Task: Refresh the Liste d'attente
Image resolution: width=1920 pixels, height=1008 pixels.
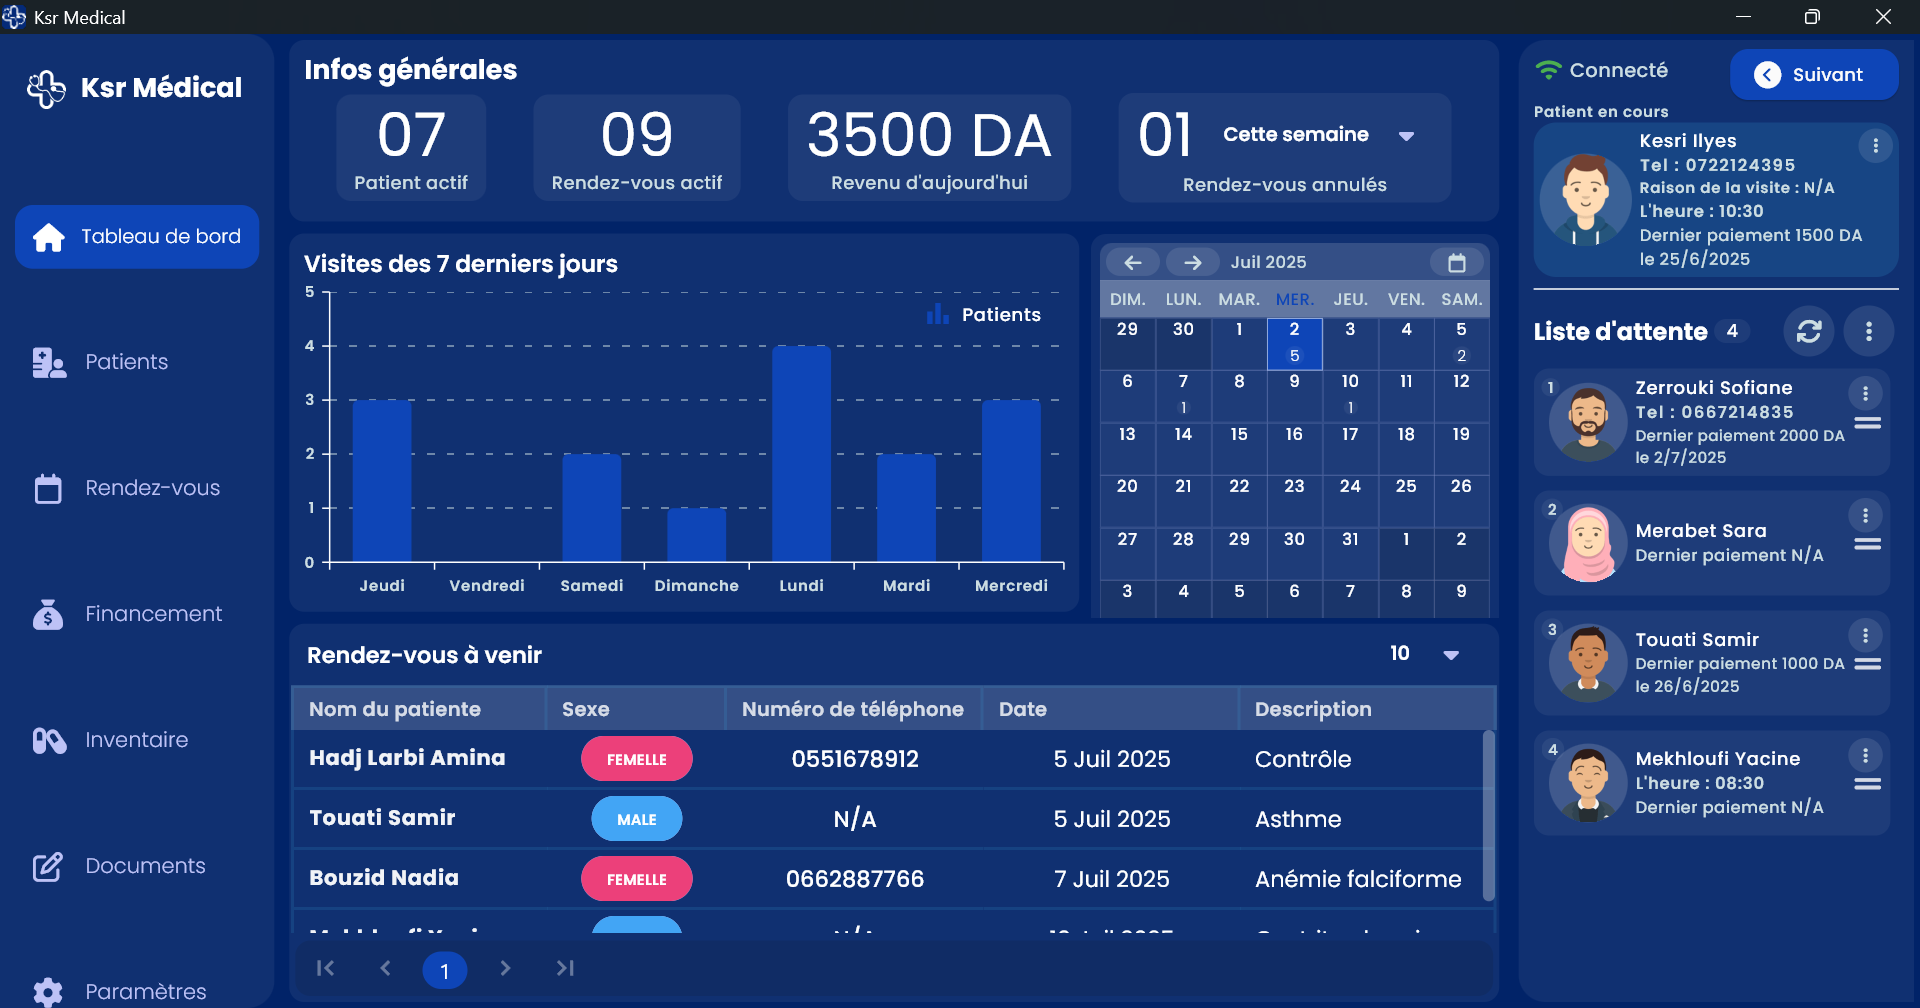Action: coord(1809,331)
